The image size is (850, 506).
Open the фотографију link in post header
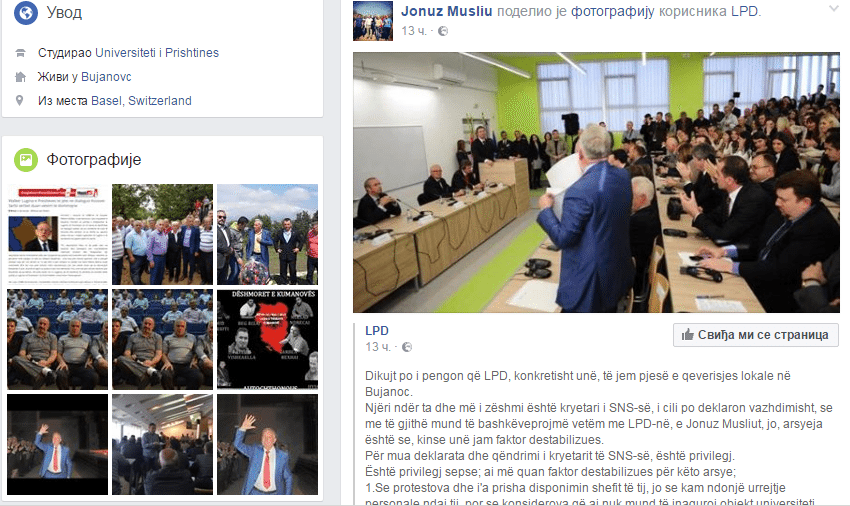pos(613,11)
